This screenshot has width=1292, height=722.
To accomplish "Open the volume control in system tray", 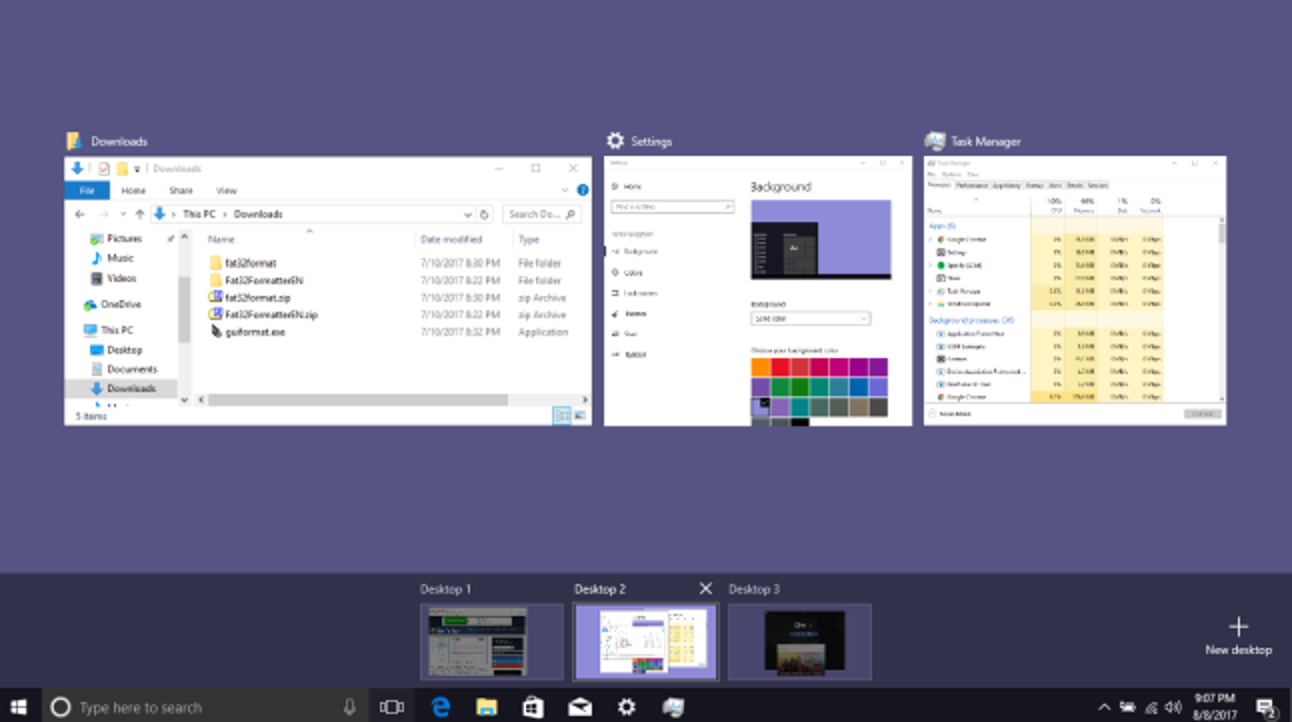I will [1174, 707].
